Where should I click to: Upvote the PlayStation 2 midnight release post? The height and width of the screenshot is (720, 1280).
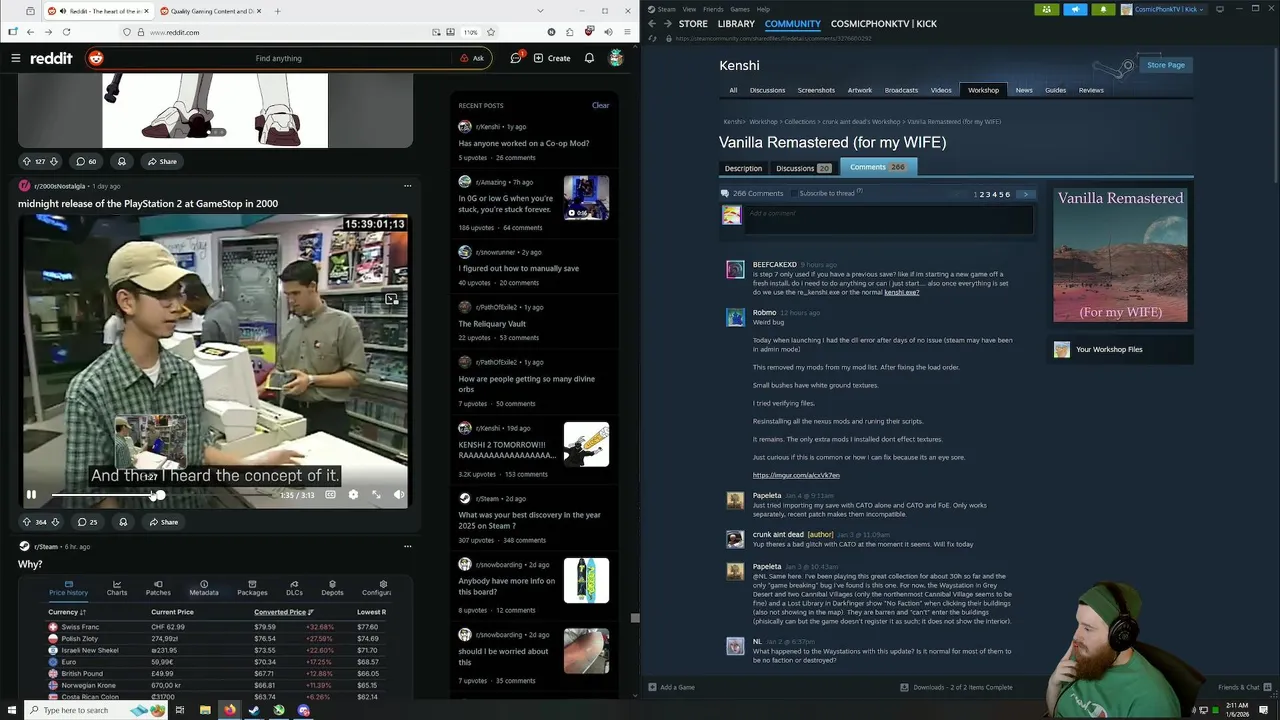click(x=27, y=522)
